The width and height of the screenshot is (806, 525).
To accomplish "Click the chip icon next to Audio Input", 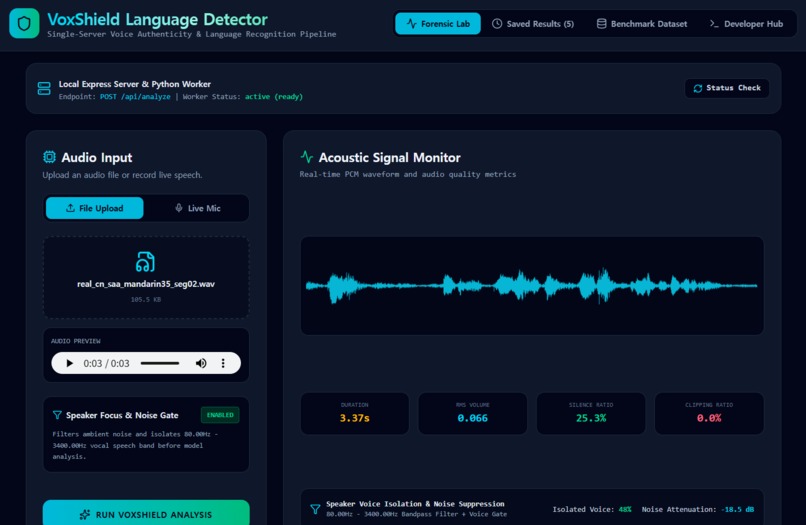I will pyautogui.click(x=49, y=157).
